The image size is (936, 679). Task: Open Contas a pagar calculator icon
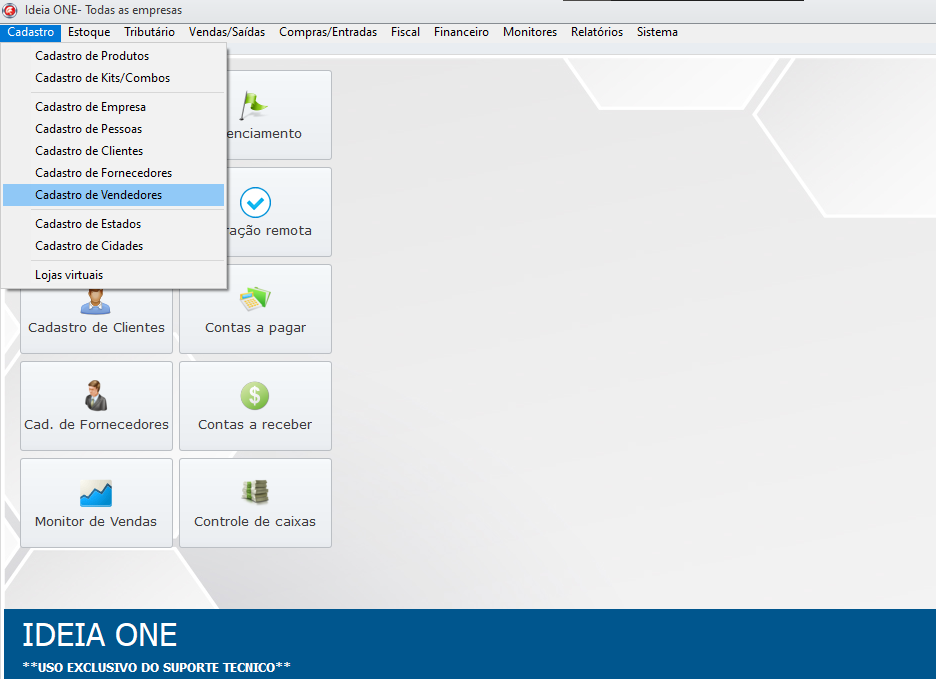point(255,298)
